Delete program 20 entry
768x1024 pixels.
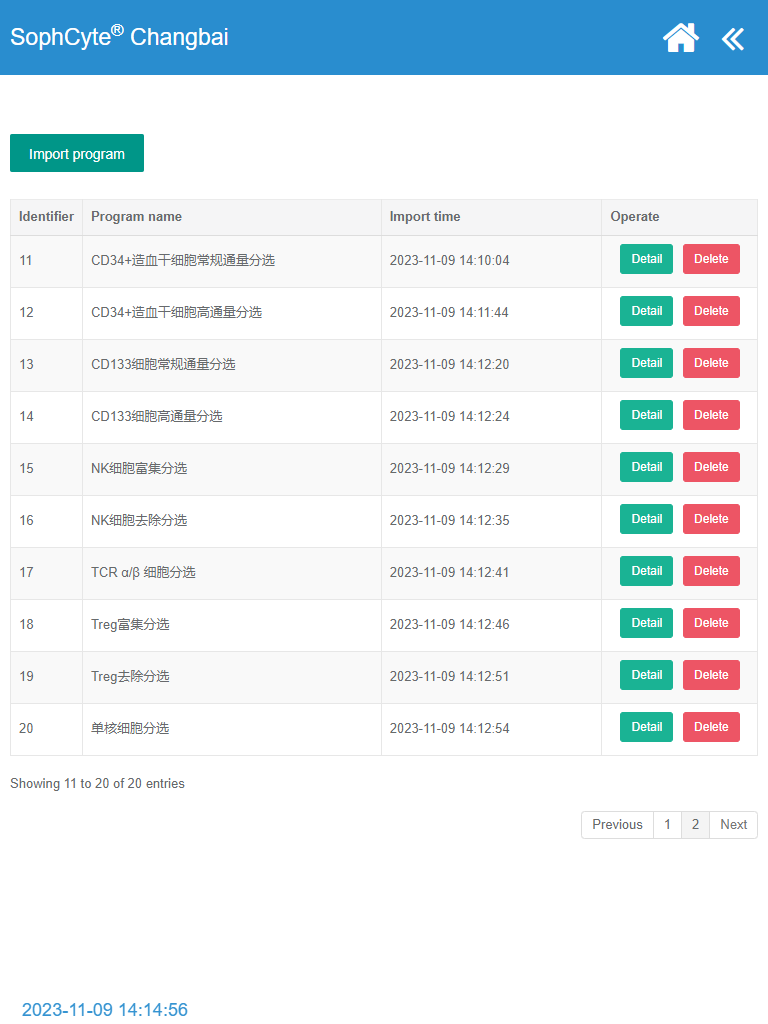[x=711, y=727]
